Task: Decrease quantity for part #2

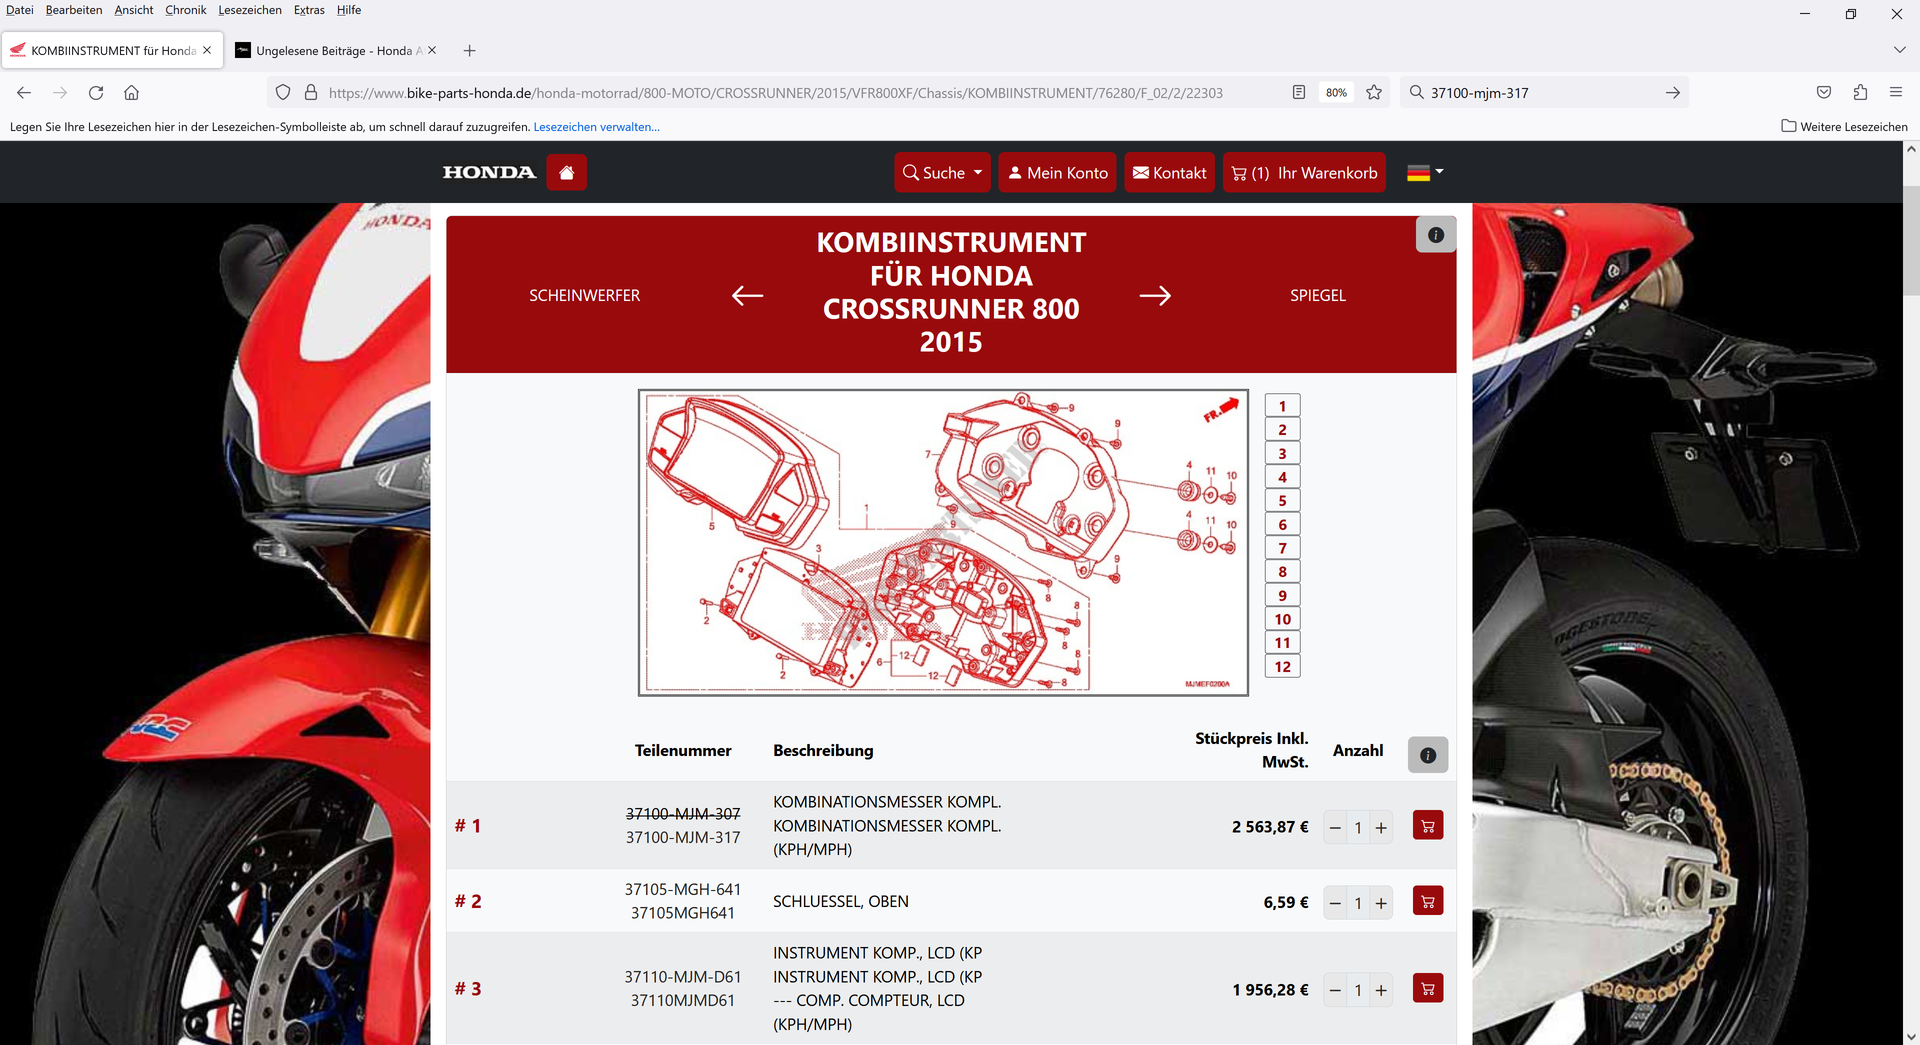Action: click(1335, 904)
